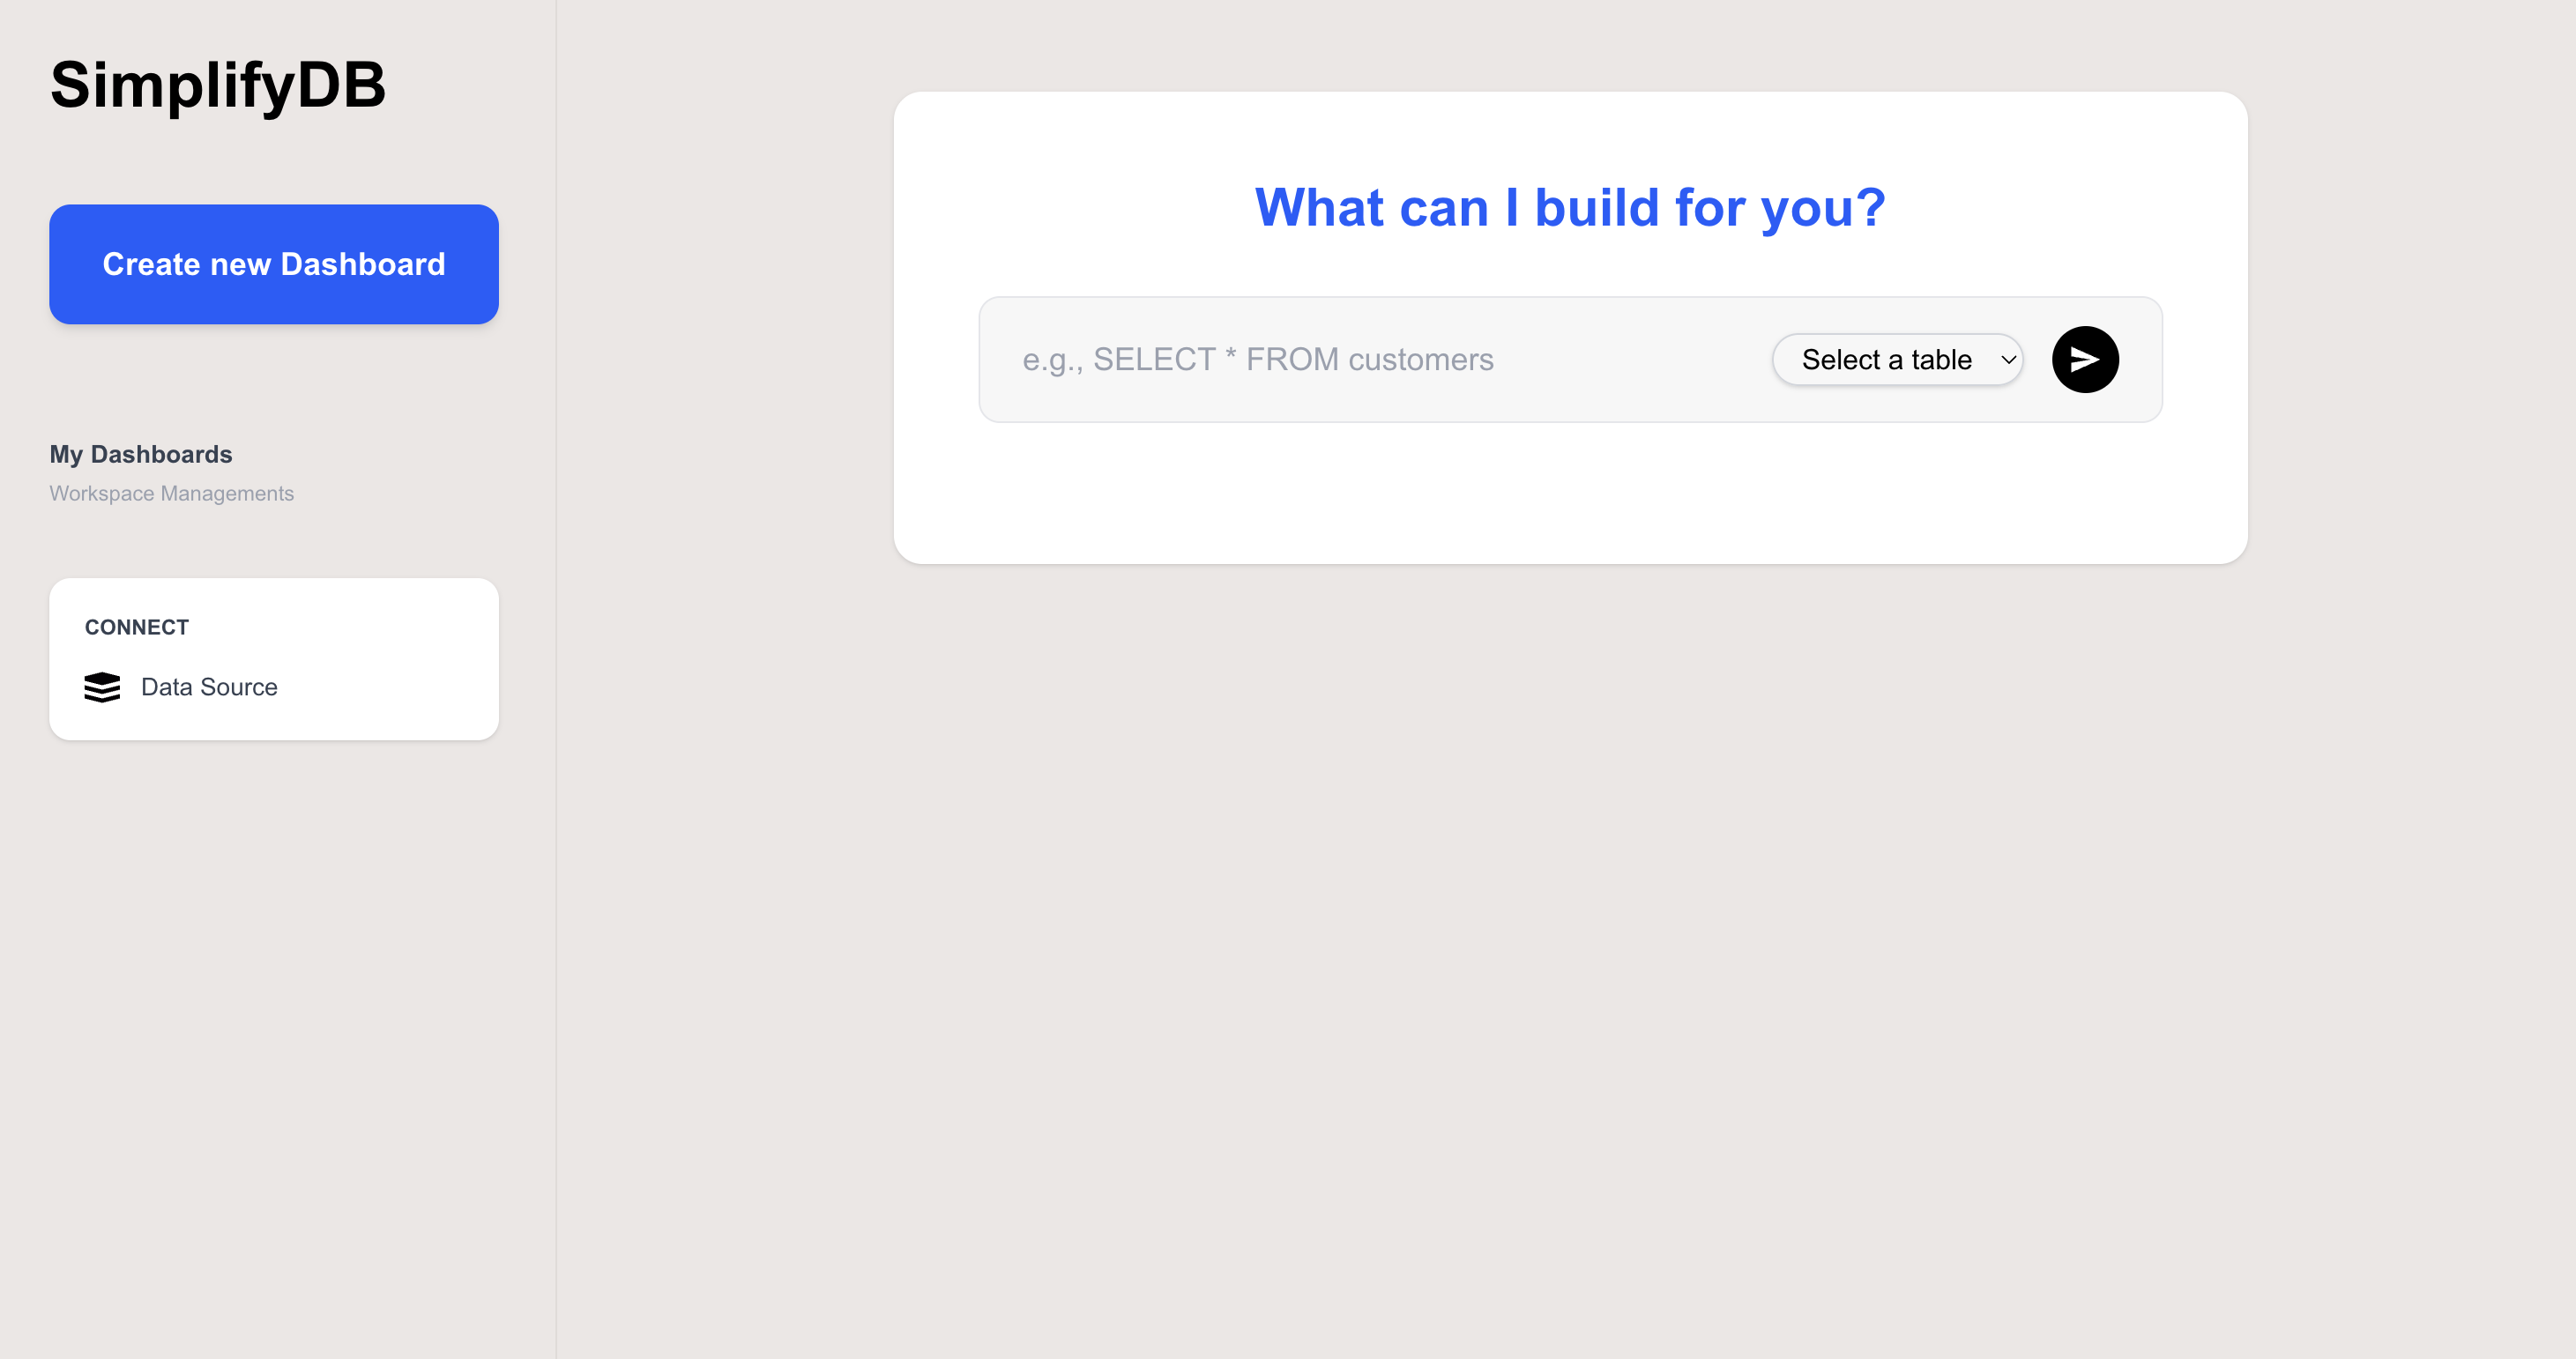Viewport: 2576px width, 1359px height.
Task: Click the Create new Dashboard button
Action: 274,264
